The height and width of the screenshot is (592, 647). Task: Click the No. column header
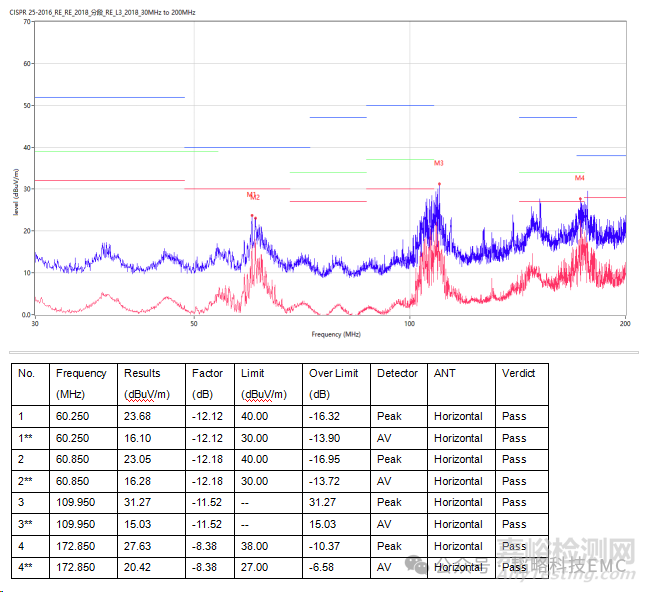pyautogui.click(x=27, y=373)
